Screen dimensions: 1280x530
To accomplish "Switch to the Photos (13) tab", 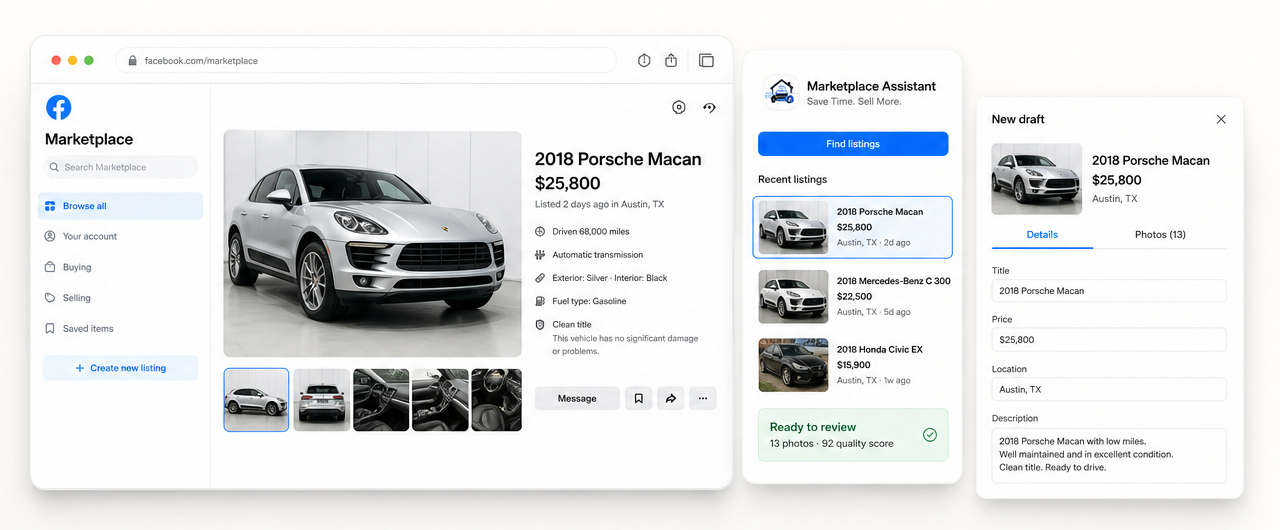I will tap(1160, 235).
